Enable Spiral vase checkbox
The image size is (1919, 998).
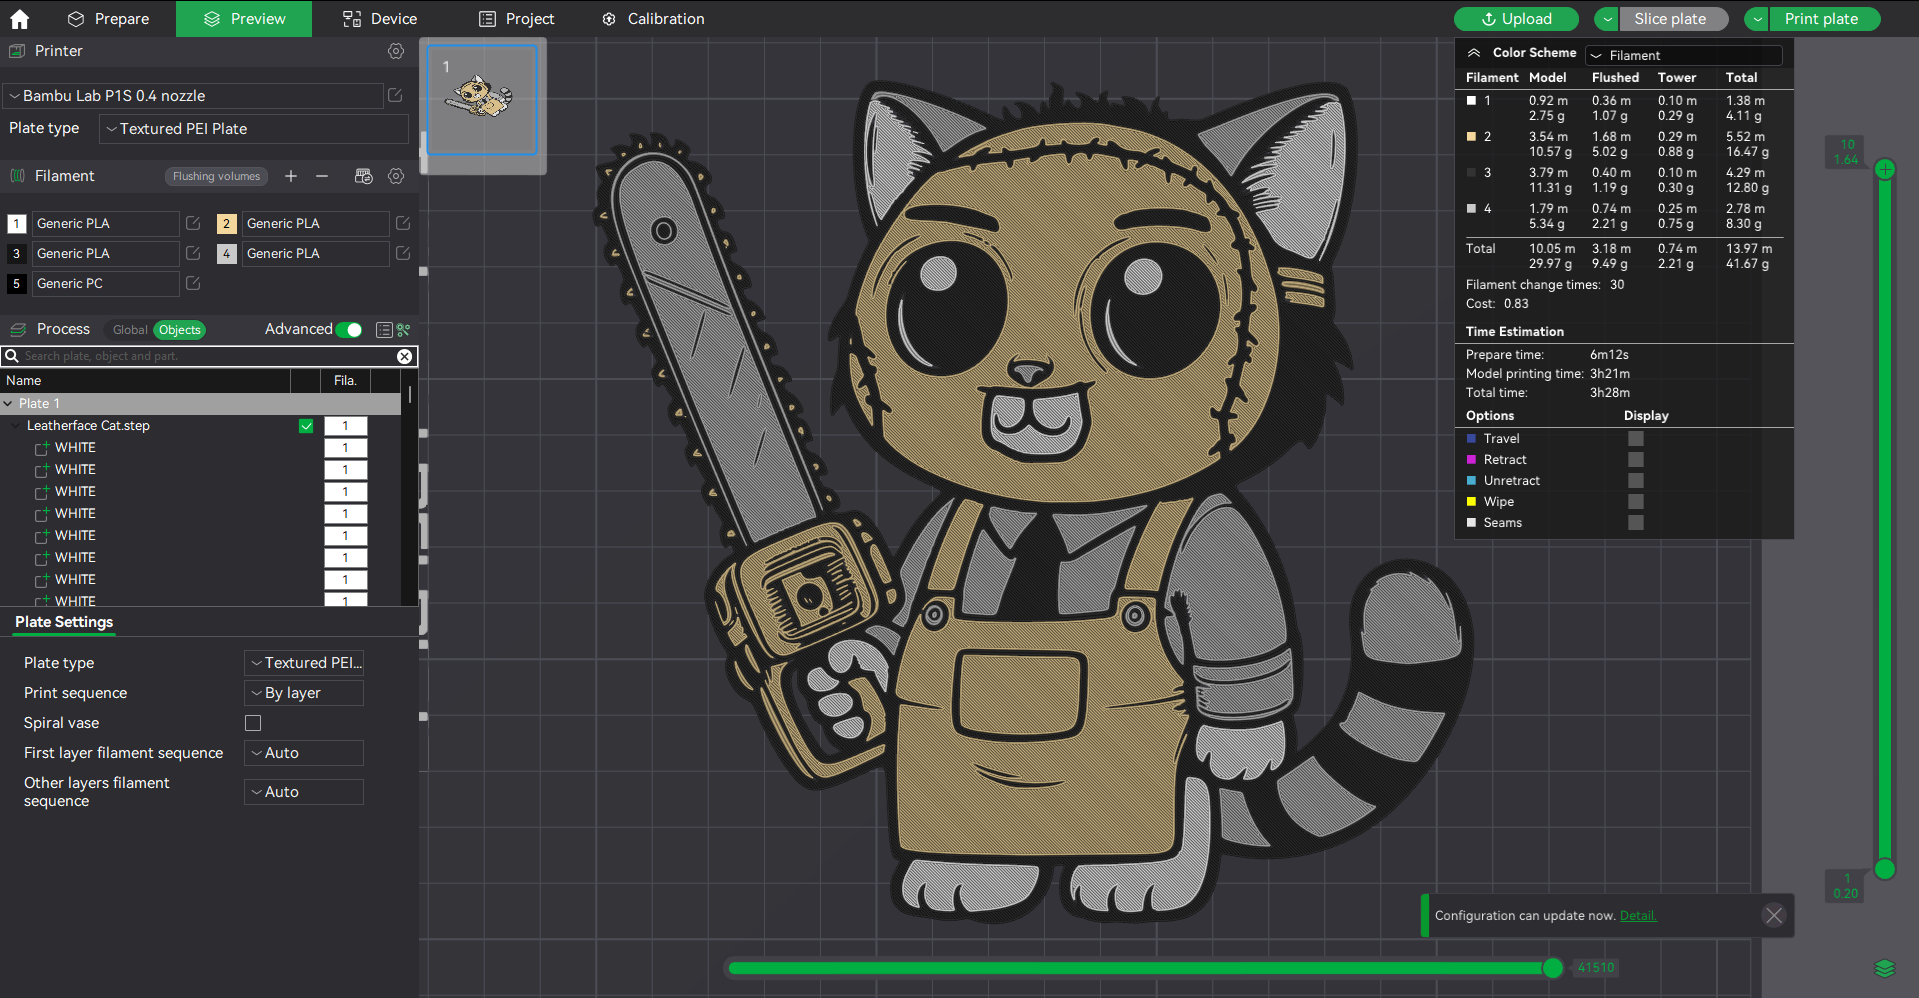pos(253,723)
